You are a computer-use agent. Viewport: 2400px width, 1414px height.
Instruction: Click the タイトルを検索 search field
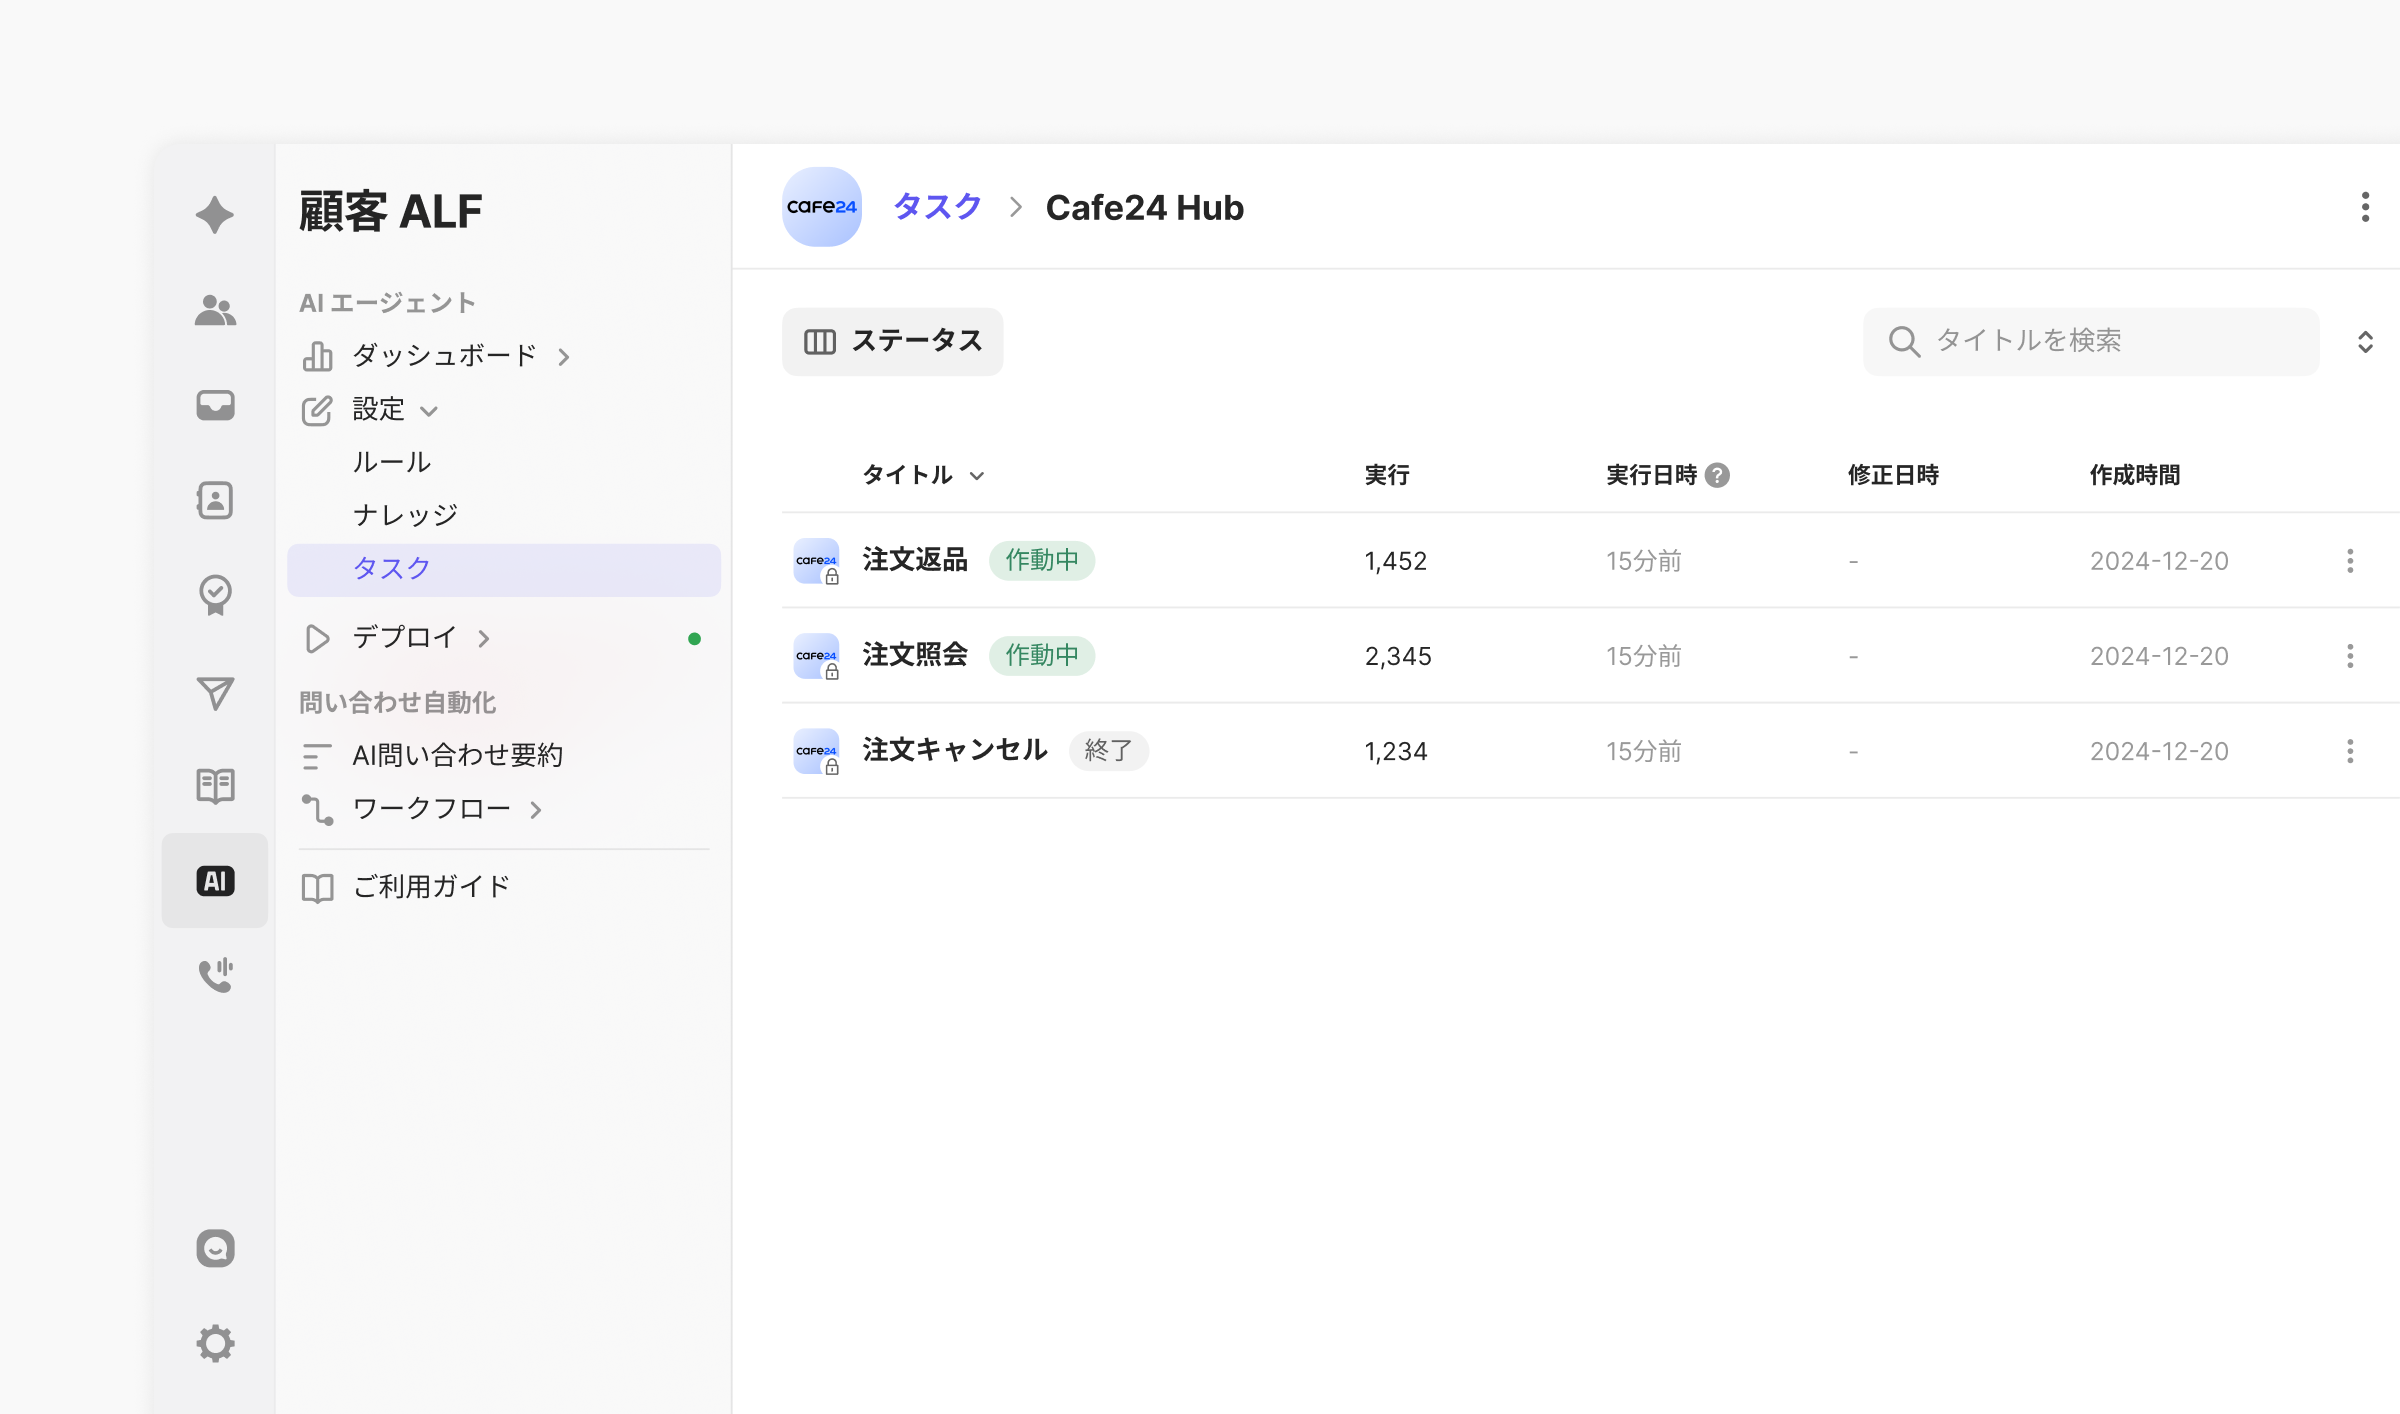[2090, 342]
